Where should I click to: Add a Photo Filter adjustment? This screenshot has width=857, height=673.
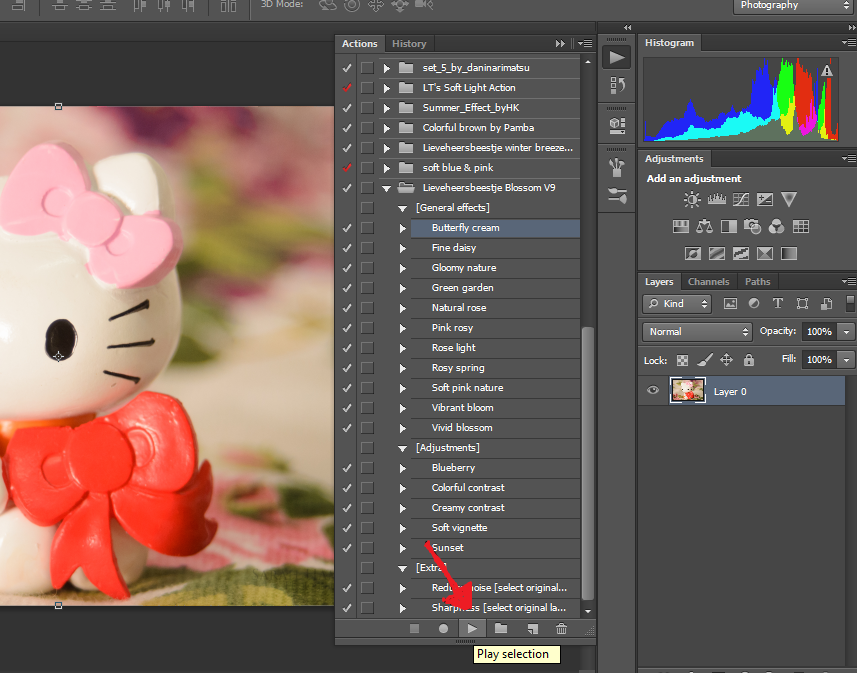[753, 226]
